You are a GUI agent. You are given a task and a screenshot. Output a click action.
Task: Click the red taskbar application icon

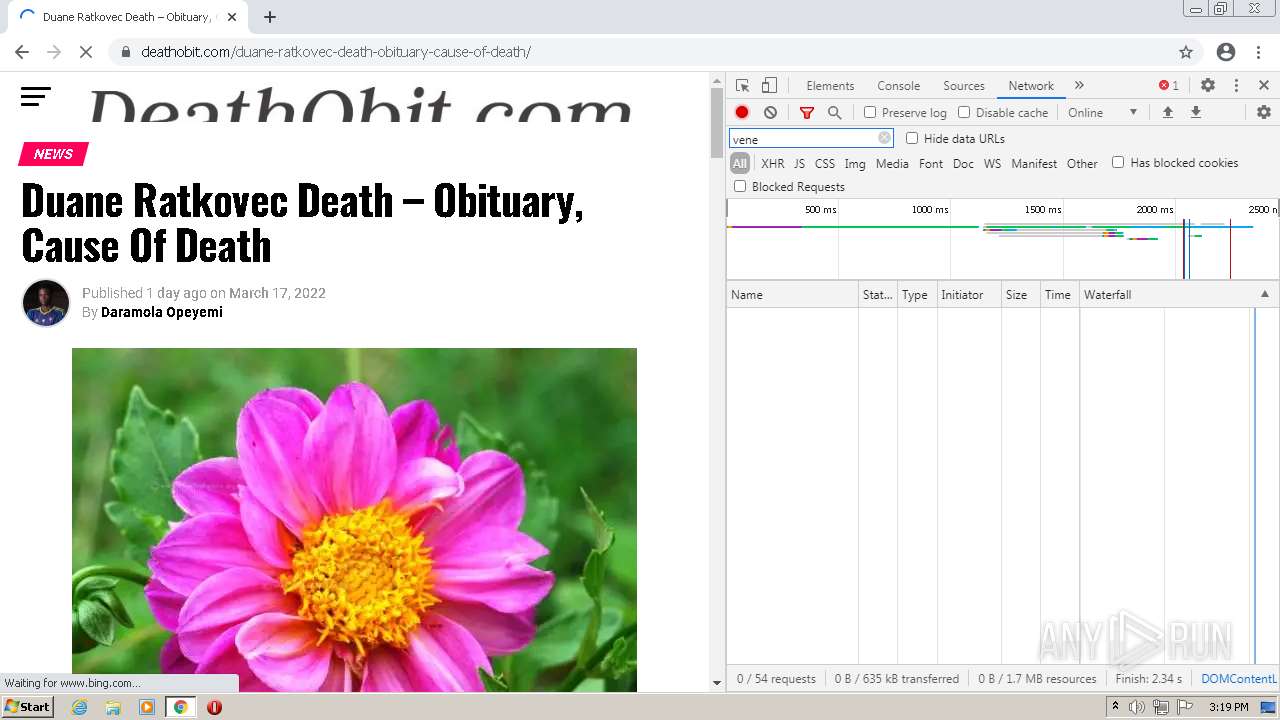click(x=214, y=707)
